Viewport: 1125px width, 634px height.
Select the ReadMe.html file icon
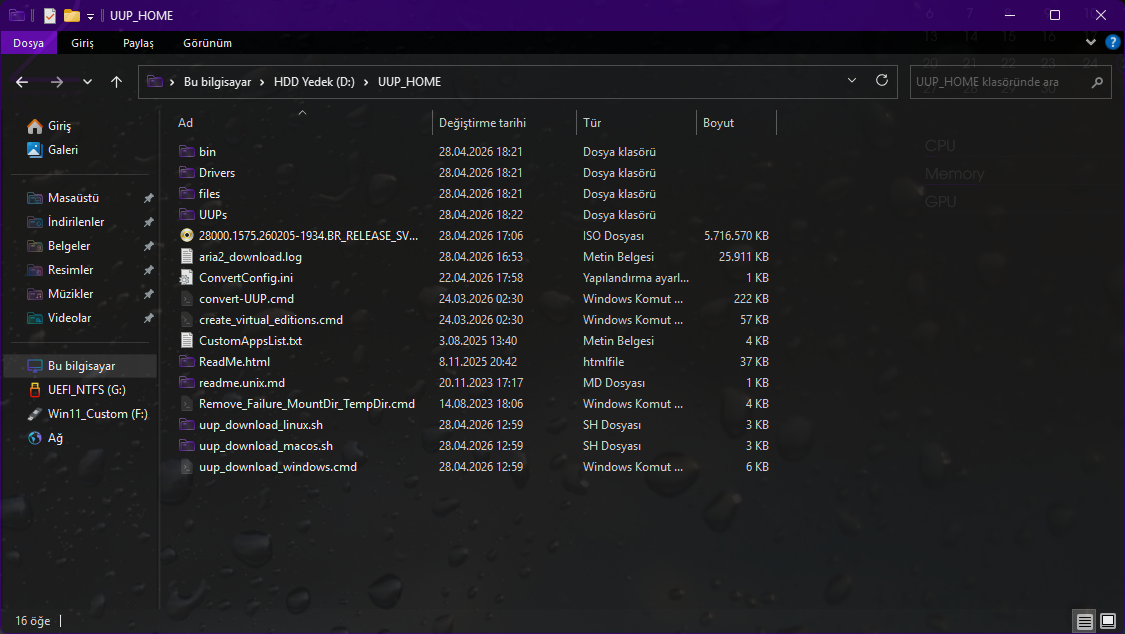pos(187,361)
